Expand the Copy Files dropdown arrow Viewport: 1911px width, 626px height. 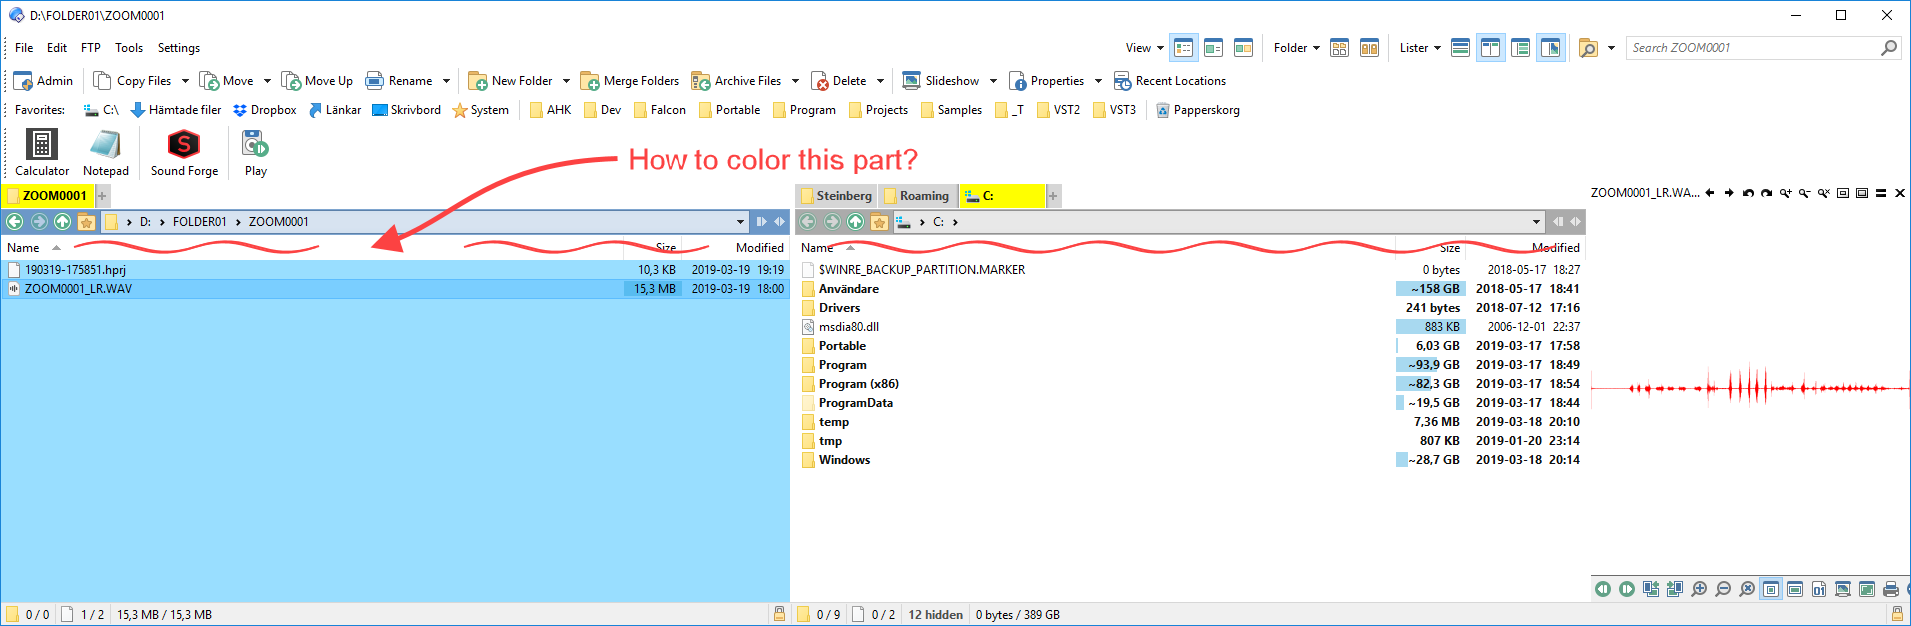[185, 81]
